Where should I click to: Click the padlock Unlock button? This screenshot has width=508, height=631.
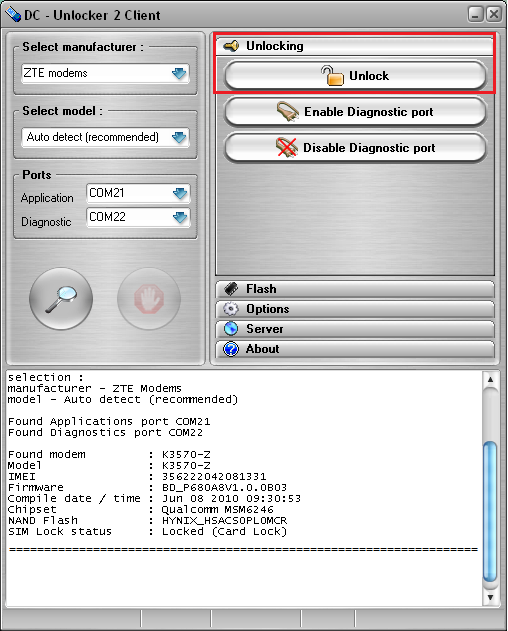pyautogui.click(x=355, y=76)
